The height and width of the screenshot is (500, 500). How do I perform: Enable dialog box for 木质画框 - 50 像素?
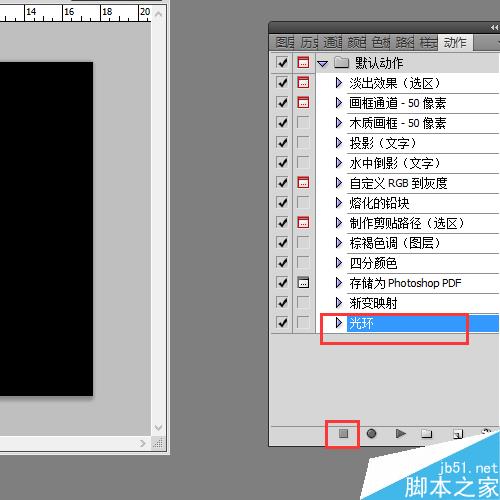tap(303, 122)
